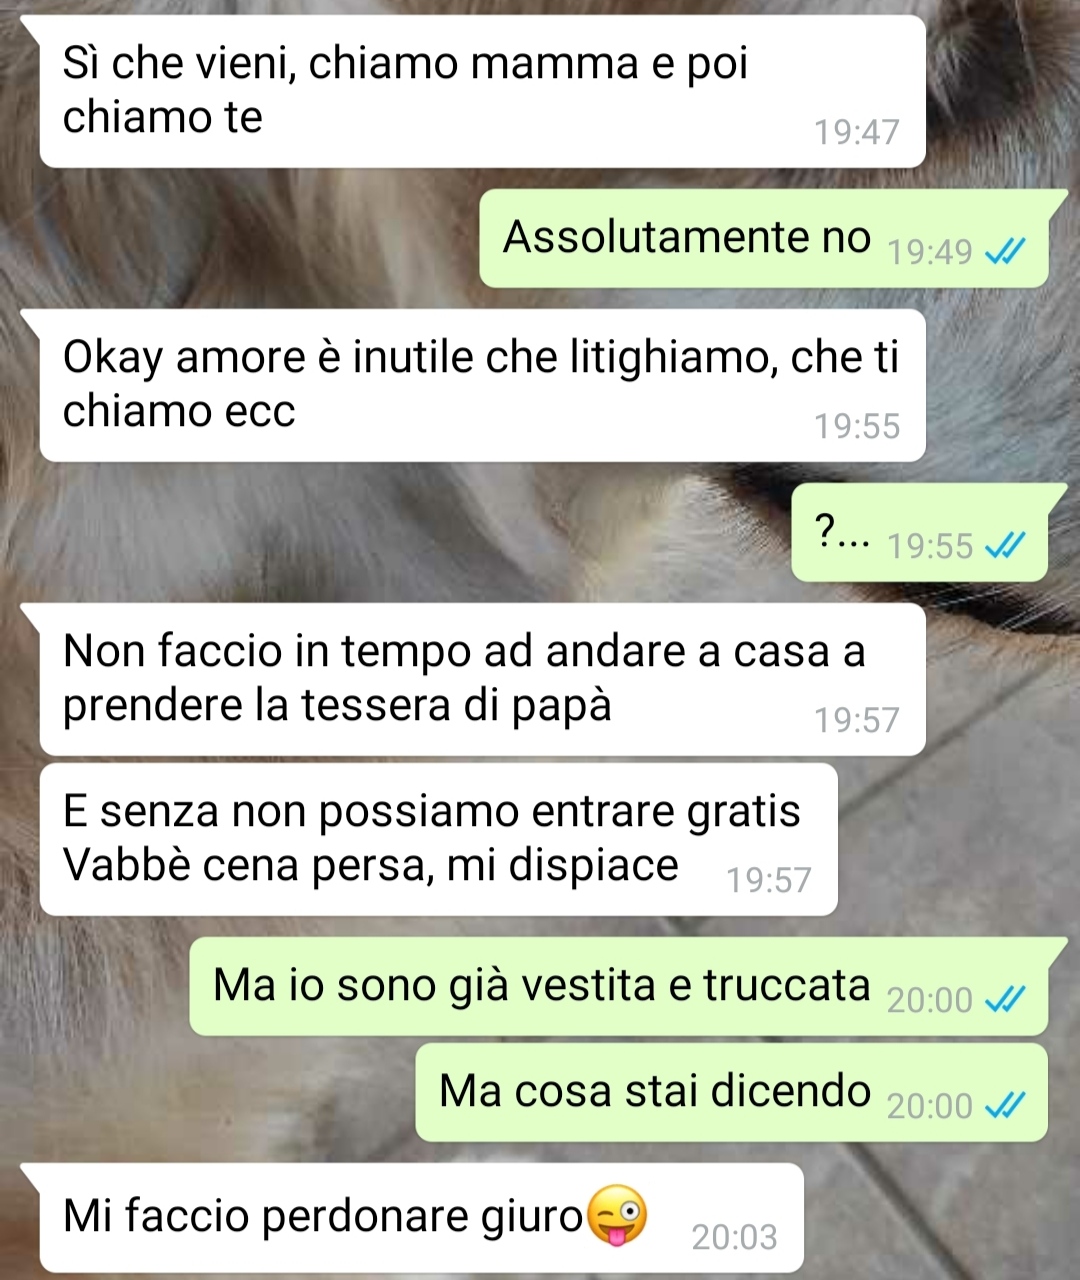Tap the 20:03 timestamp
Viewport: 1080px width, 1280px height.
[x=735, y=1237]
